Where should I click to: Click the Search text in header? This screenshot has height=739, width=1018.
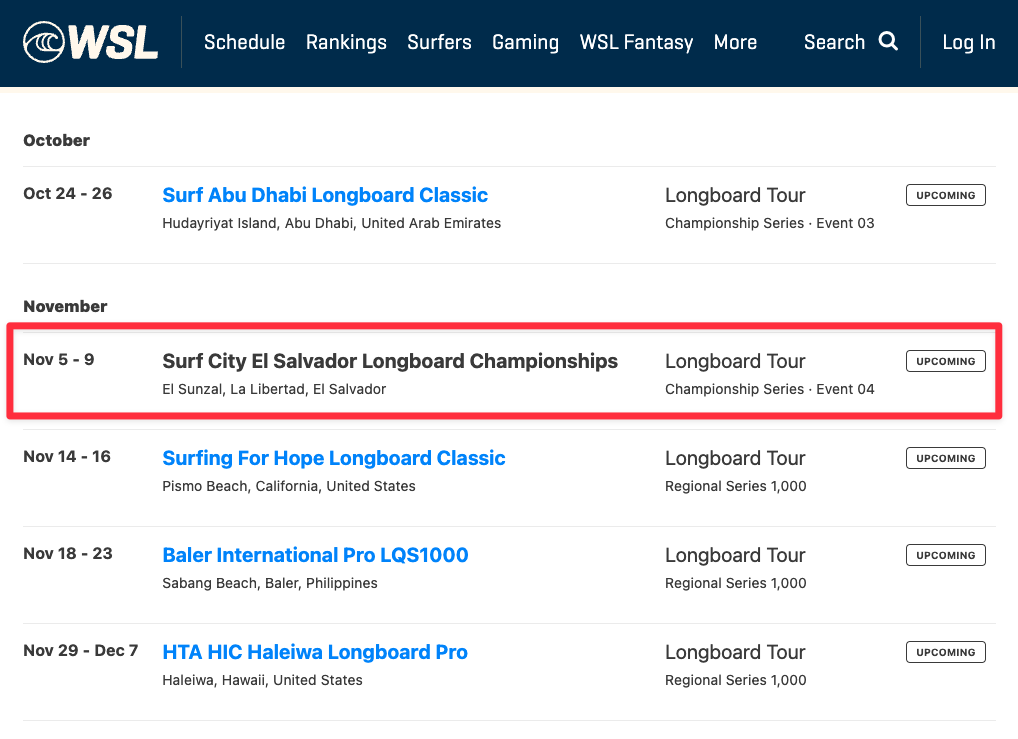pos(834,42)
